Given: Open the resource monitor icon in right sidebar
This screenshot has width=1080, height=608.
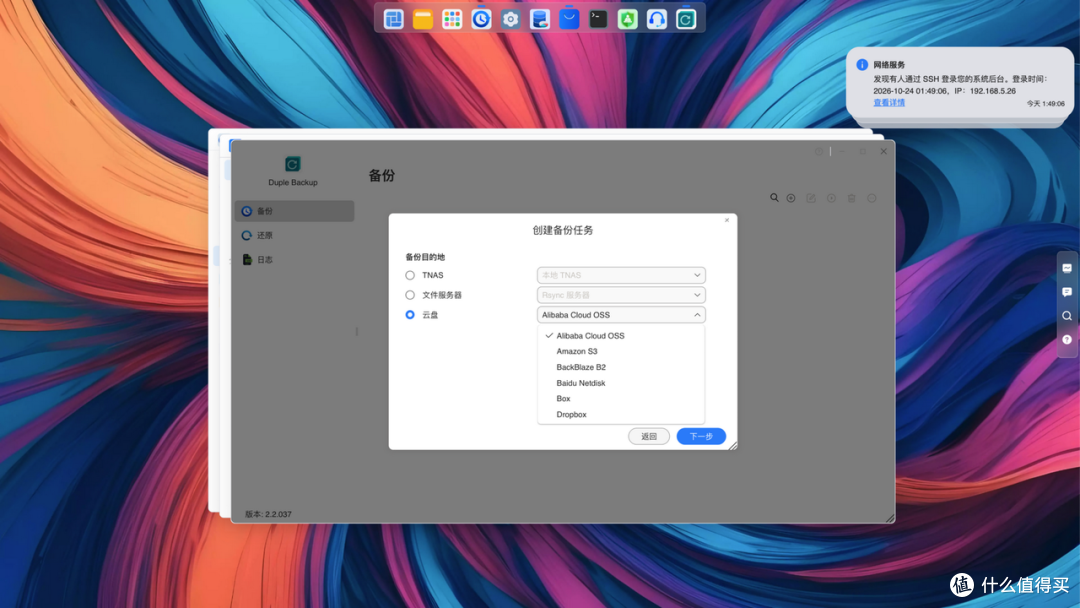Looking at the screenshot, I should click(x=1067, y=269).
